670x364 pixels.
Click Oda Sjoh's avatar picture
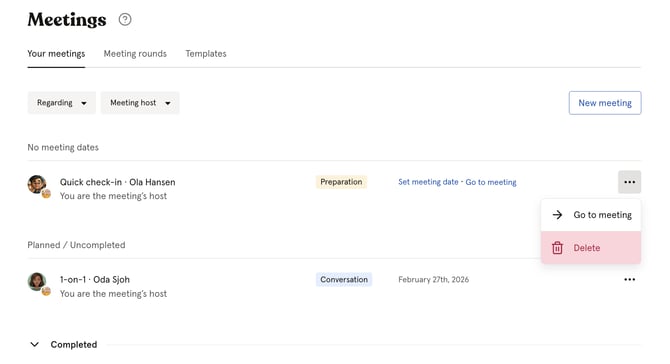coord(37,282)
